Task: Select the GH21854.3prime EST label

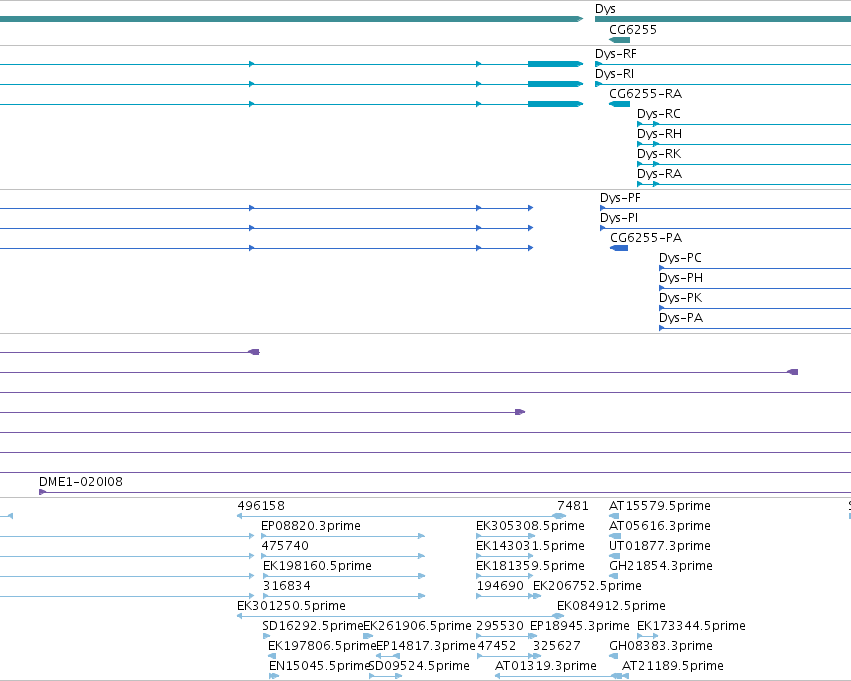Action: click(x=661, y=566)
